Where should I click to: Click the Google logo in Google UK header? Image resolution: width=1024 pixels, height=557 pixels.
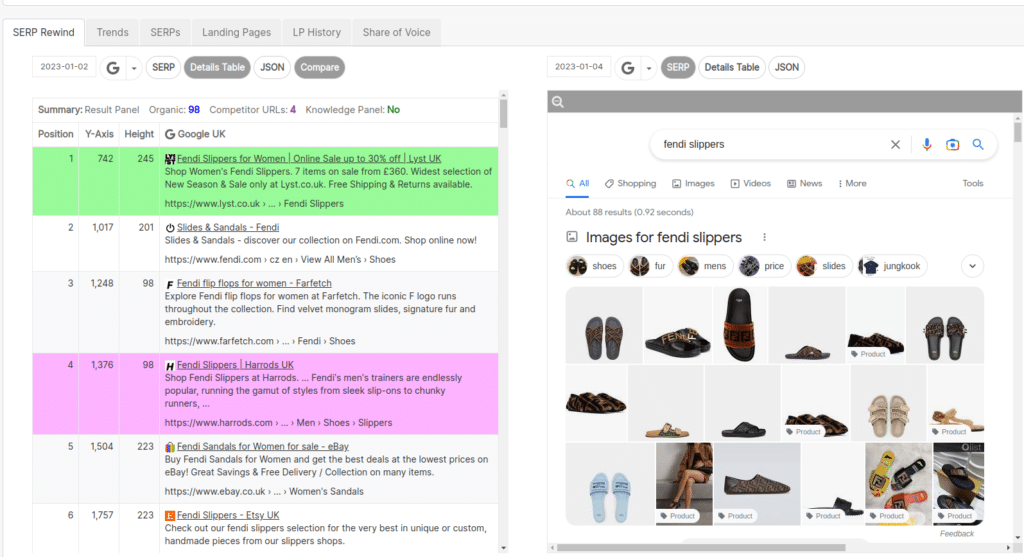tap(170, 134)
